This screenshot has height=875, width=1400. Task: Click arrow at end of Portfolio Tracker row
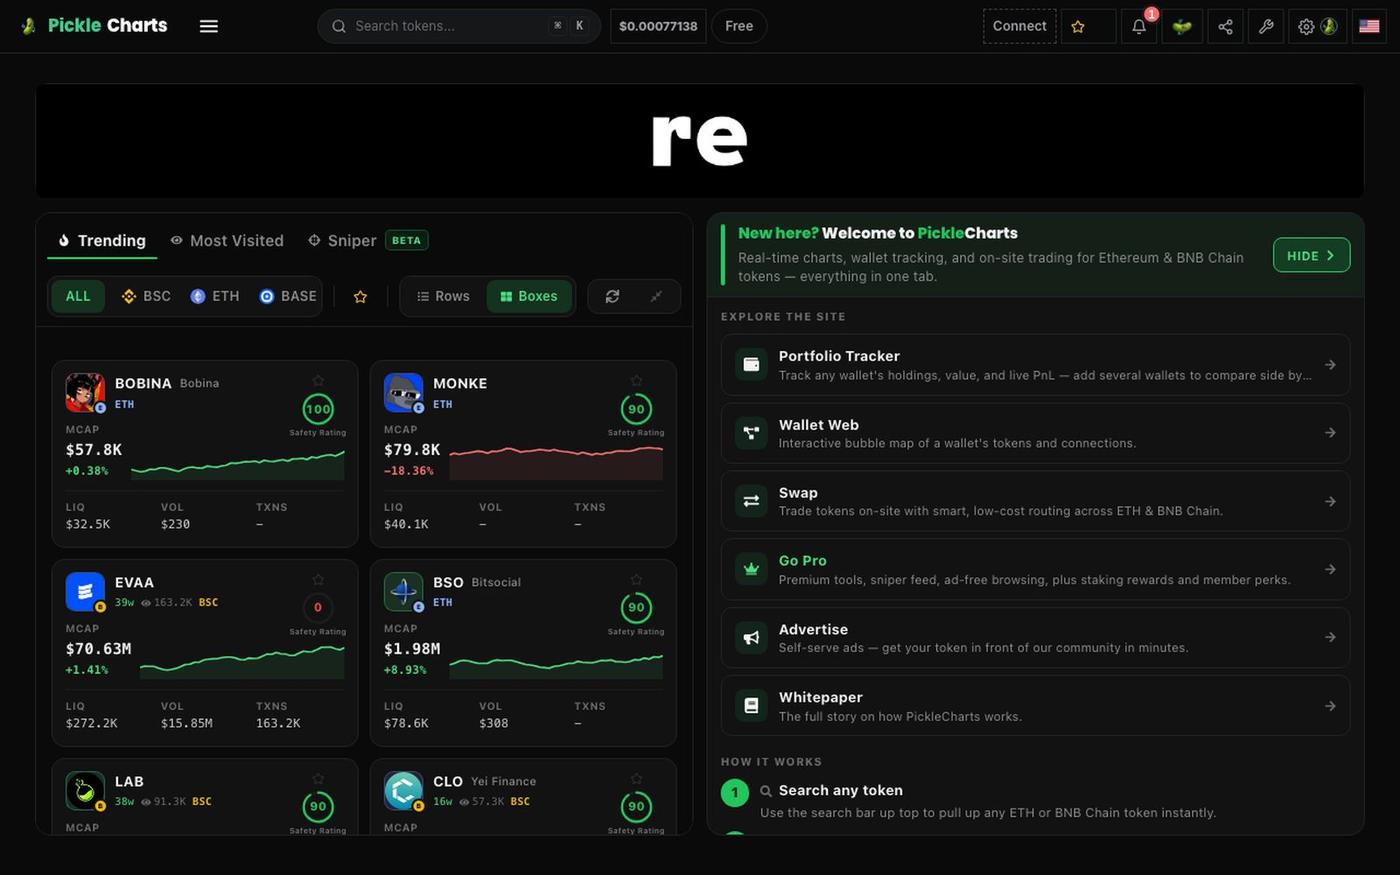coord(1330,365)
